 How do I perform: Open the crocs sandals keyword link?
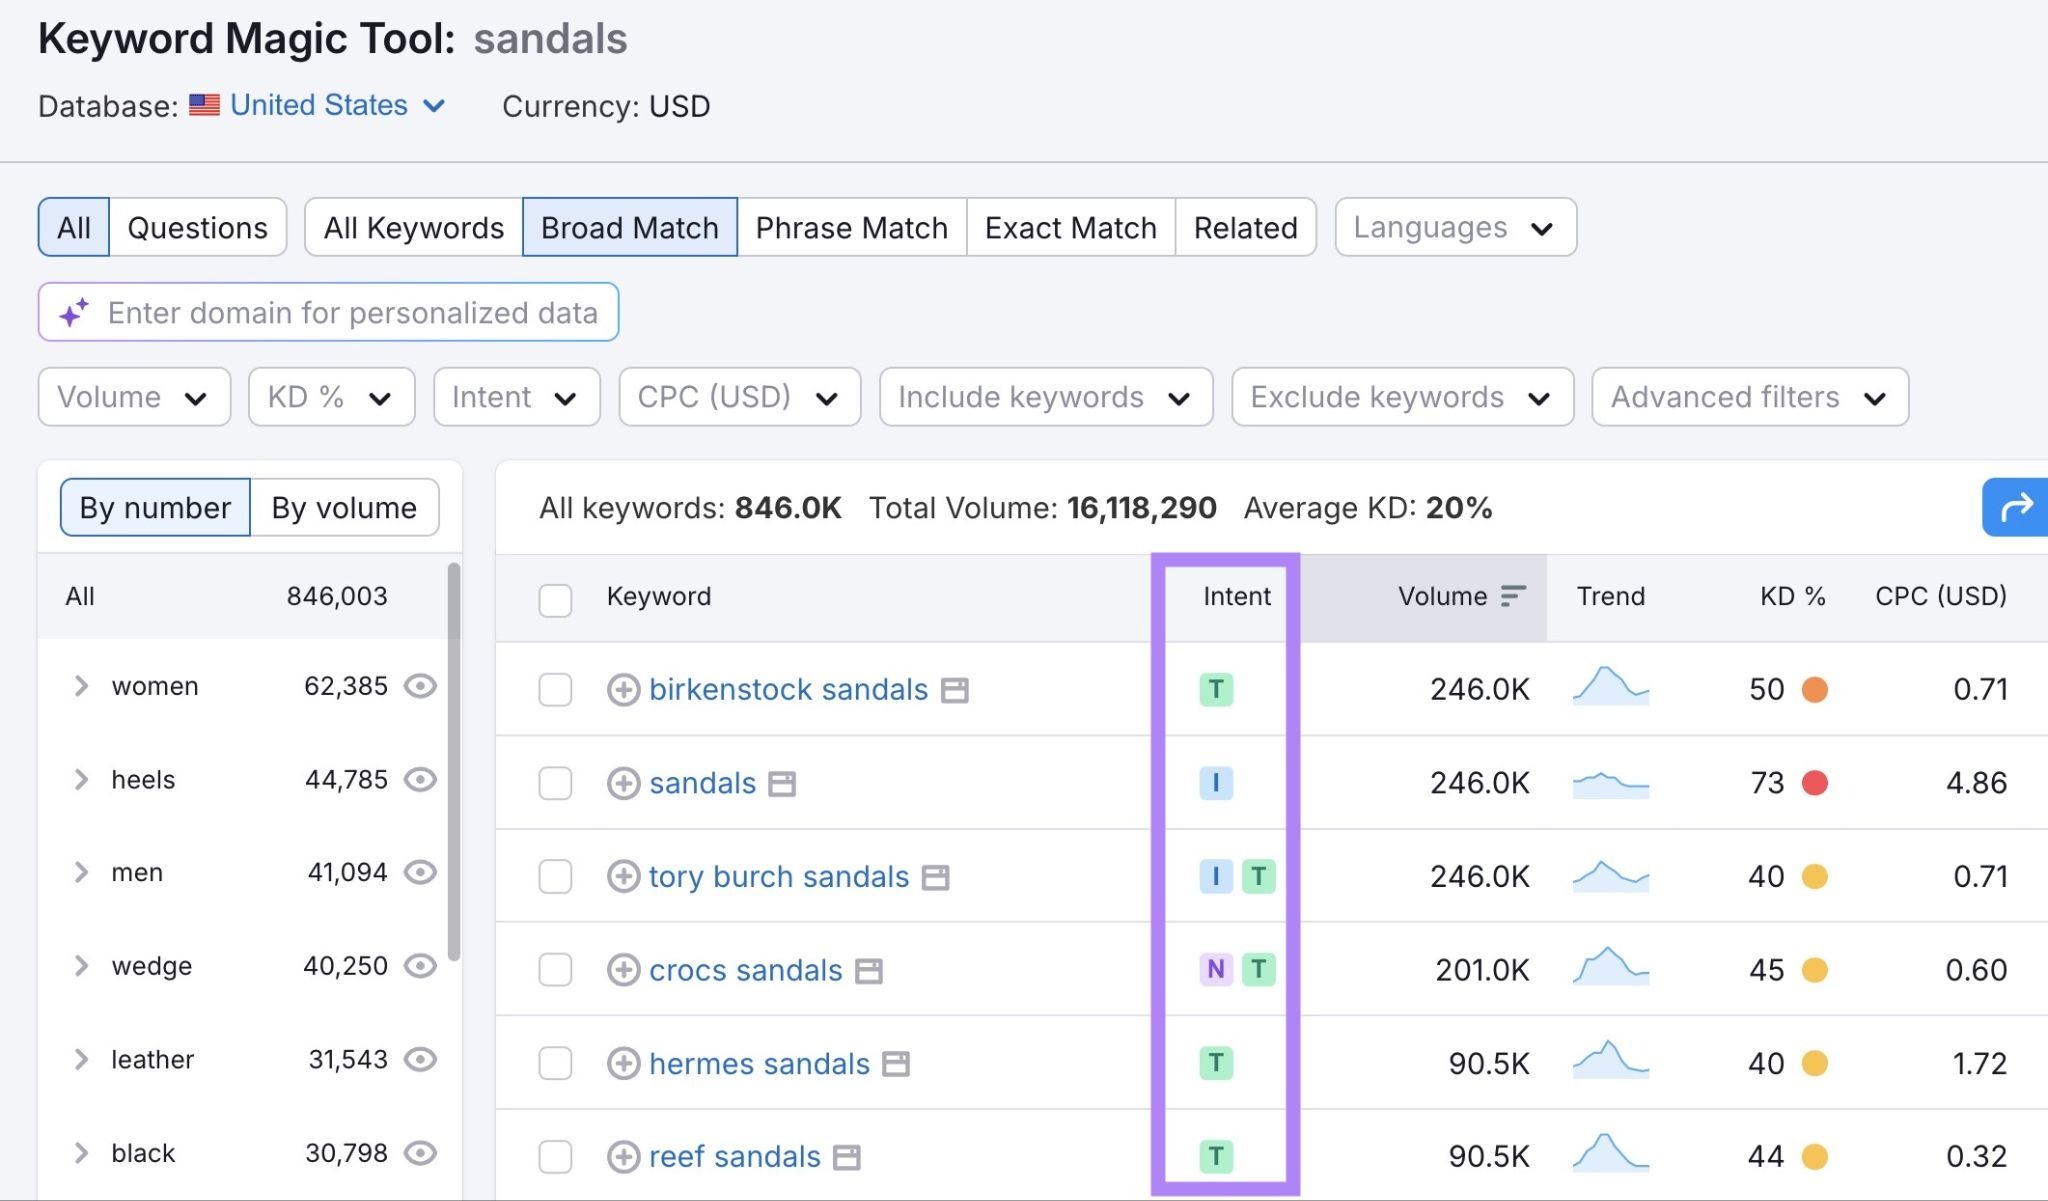click(745, 970)
